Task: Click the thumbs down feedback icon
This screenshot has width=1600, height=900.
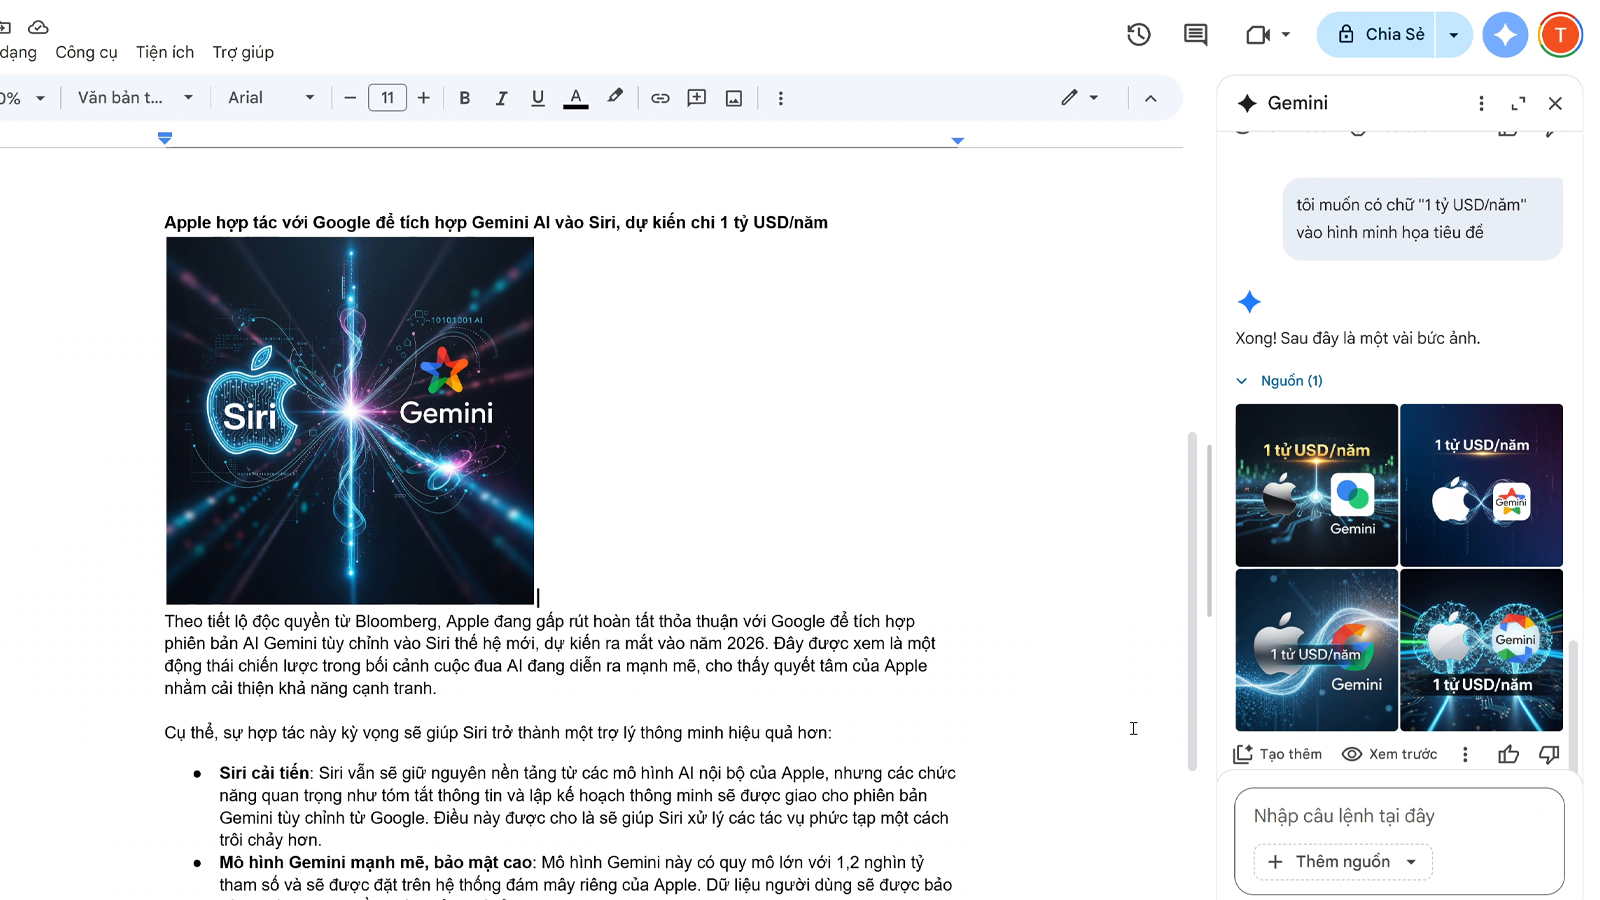Action: coord(1549,754)
